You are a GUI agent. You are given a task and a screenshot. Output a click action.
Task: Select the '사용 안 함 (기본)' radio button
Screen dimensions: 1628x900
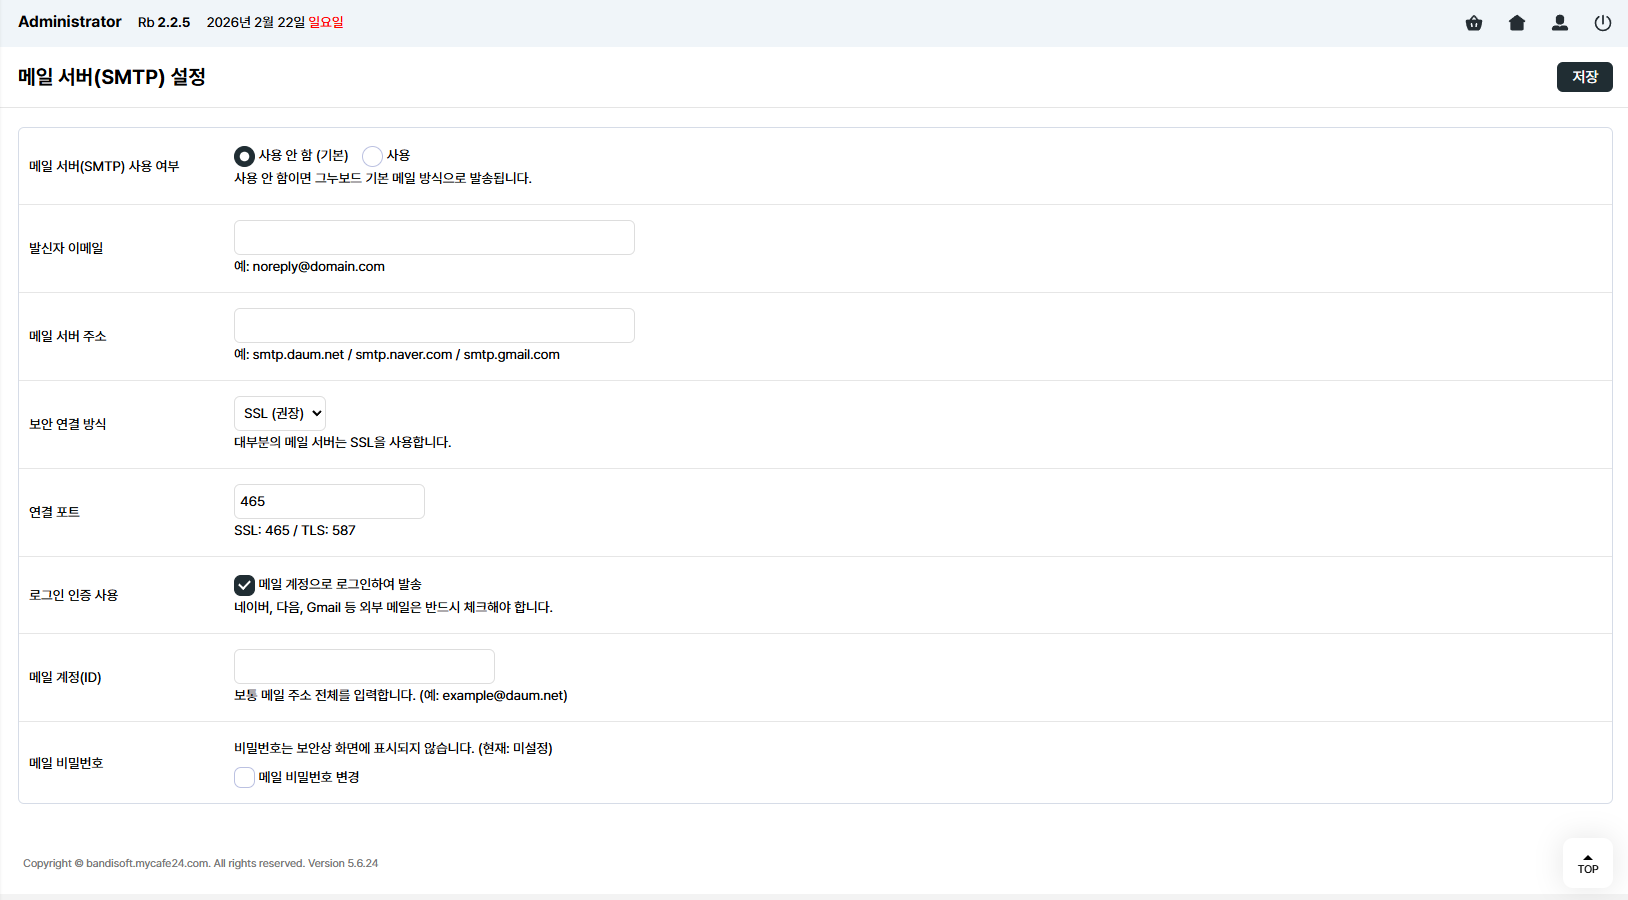244,156
